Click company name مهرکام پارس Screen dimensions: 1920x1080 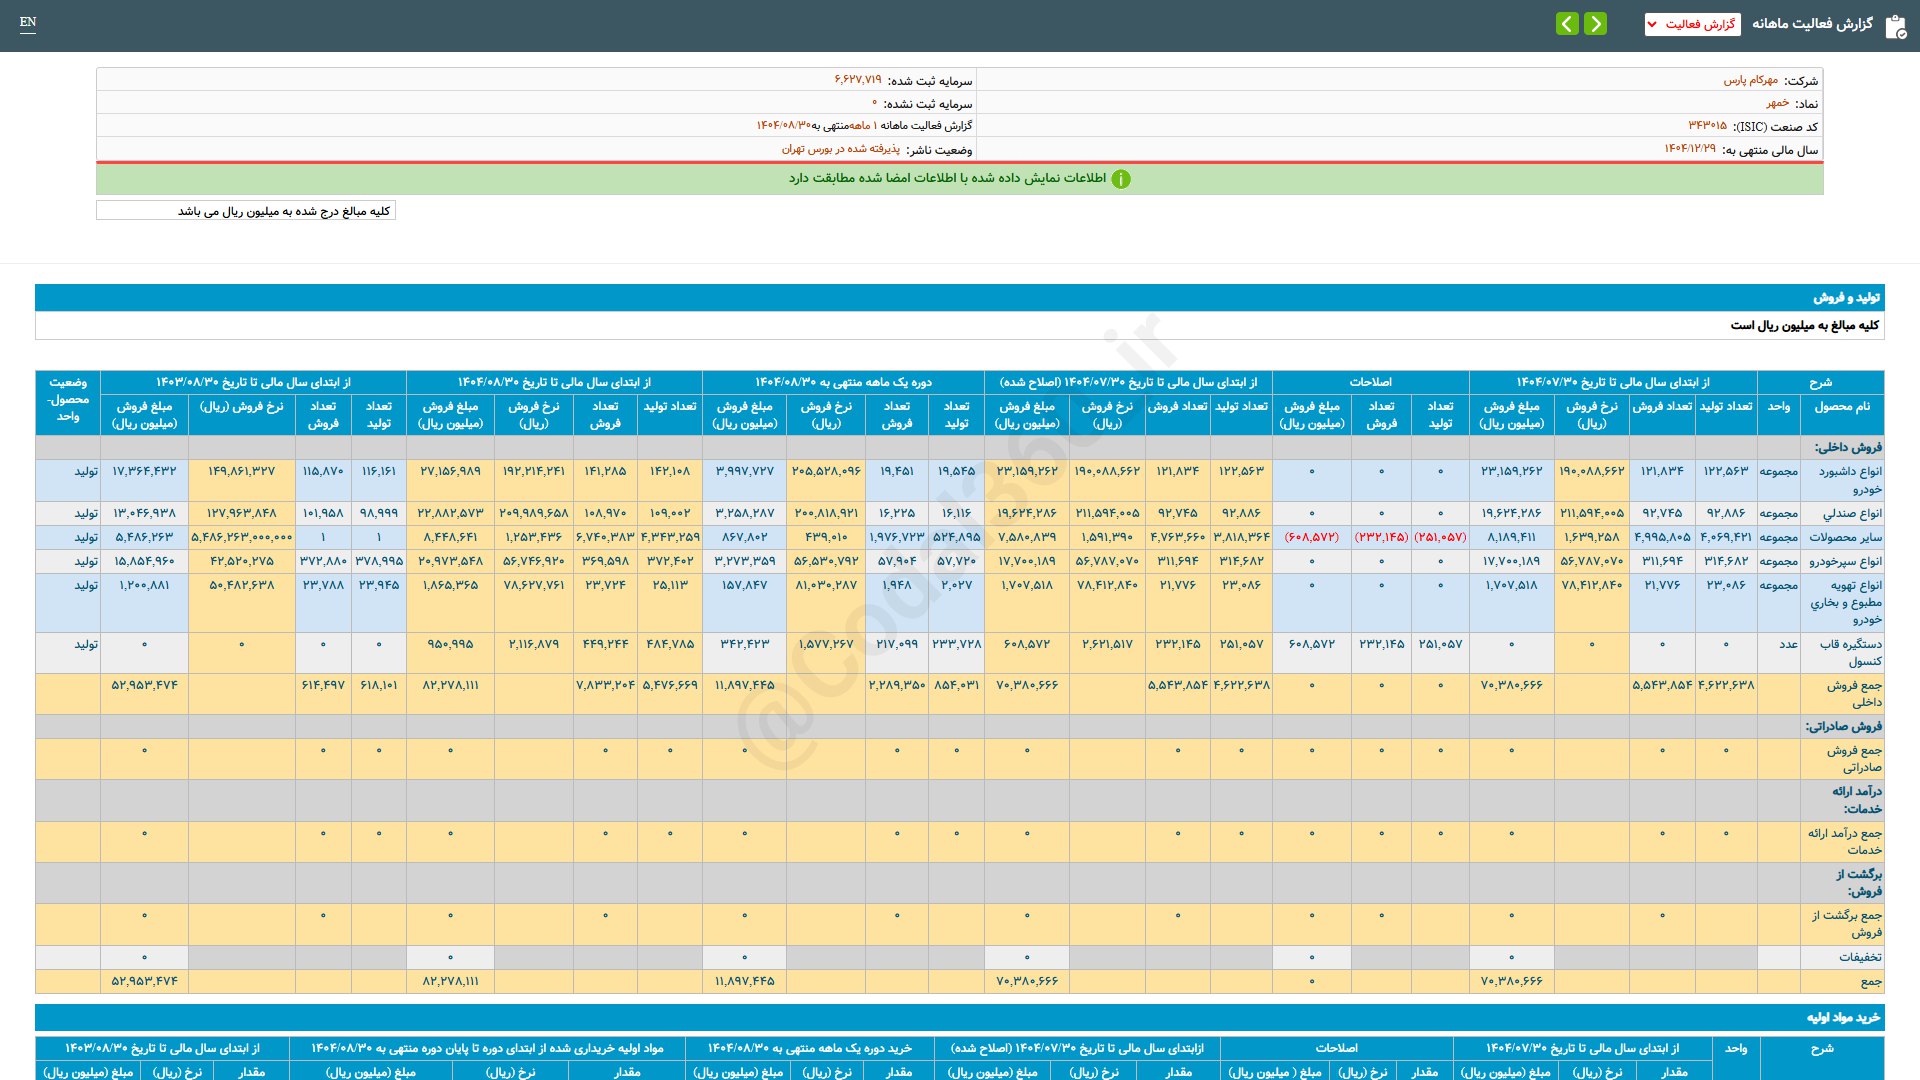click(1750, 80)
